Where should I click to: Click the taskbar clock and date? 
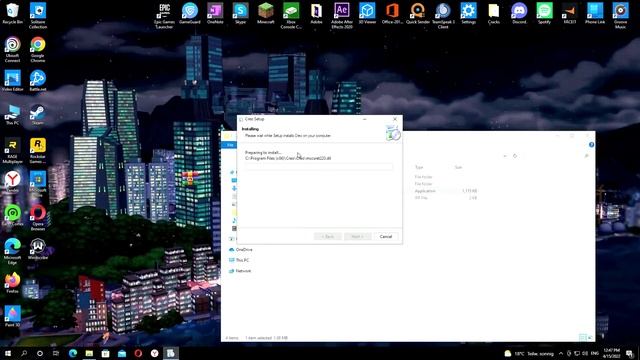pyautogui.click(x=611, y=353)
